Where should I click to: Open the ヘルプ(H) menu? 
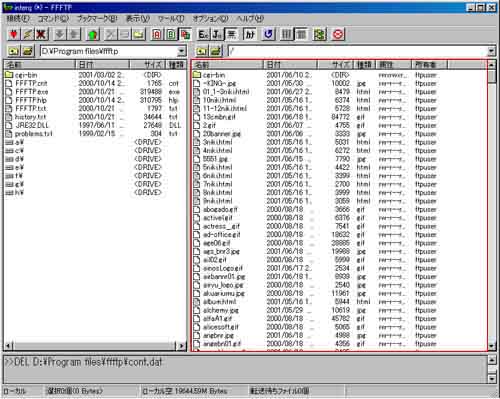(250, 19)
